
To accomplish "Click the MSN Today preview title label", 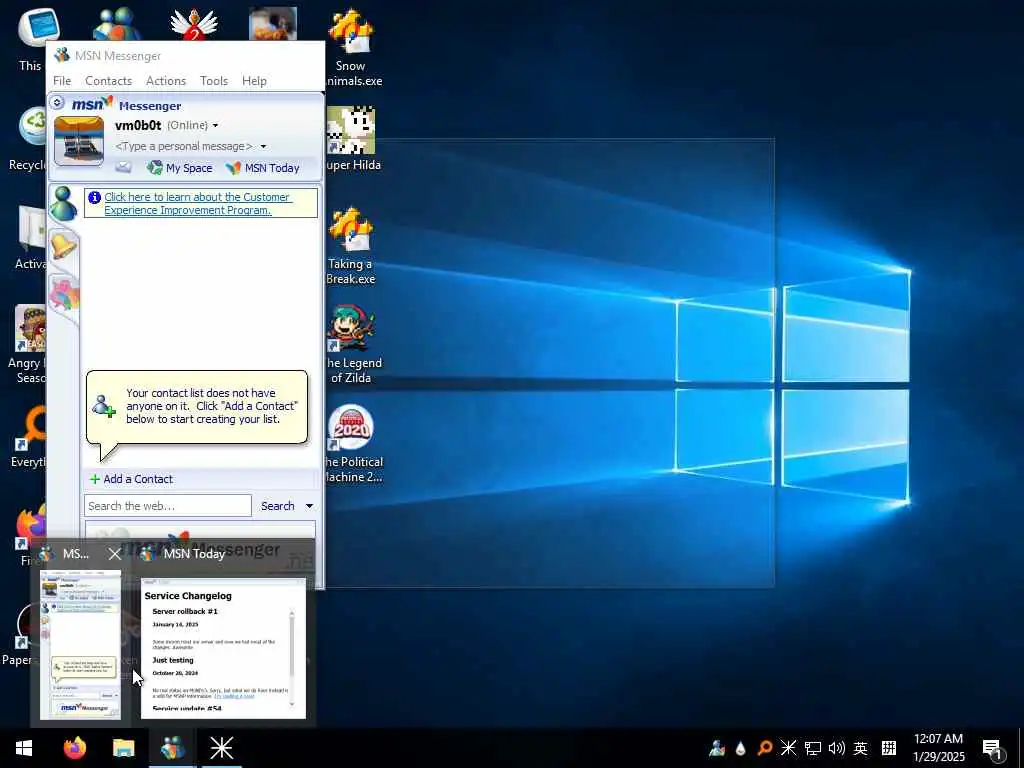I will 194,554.
